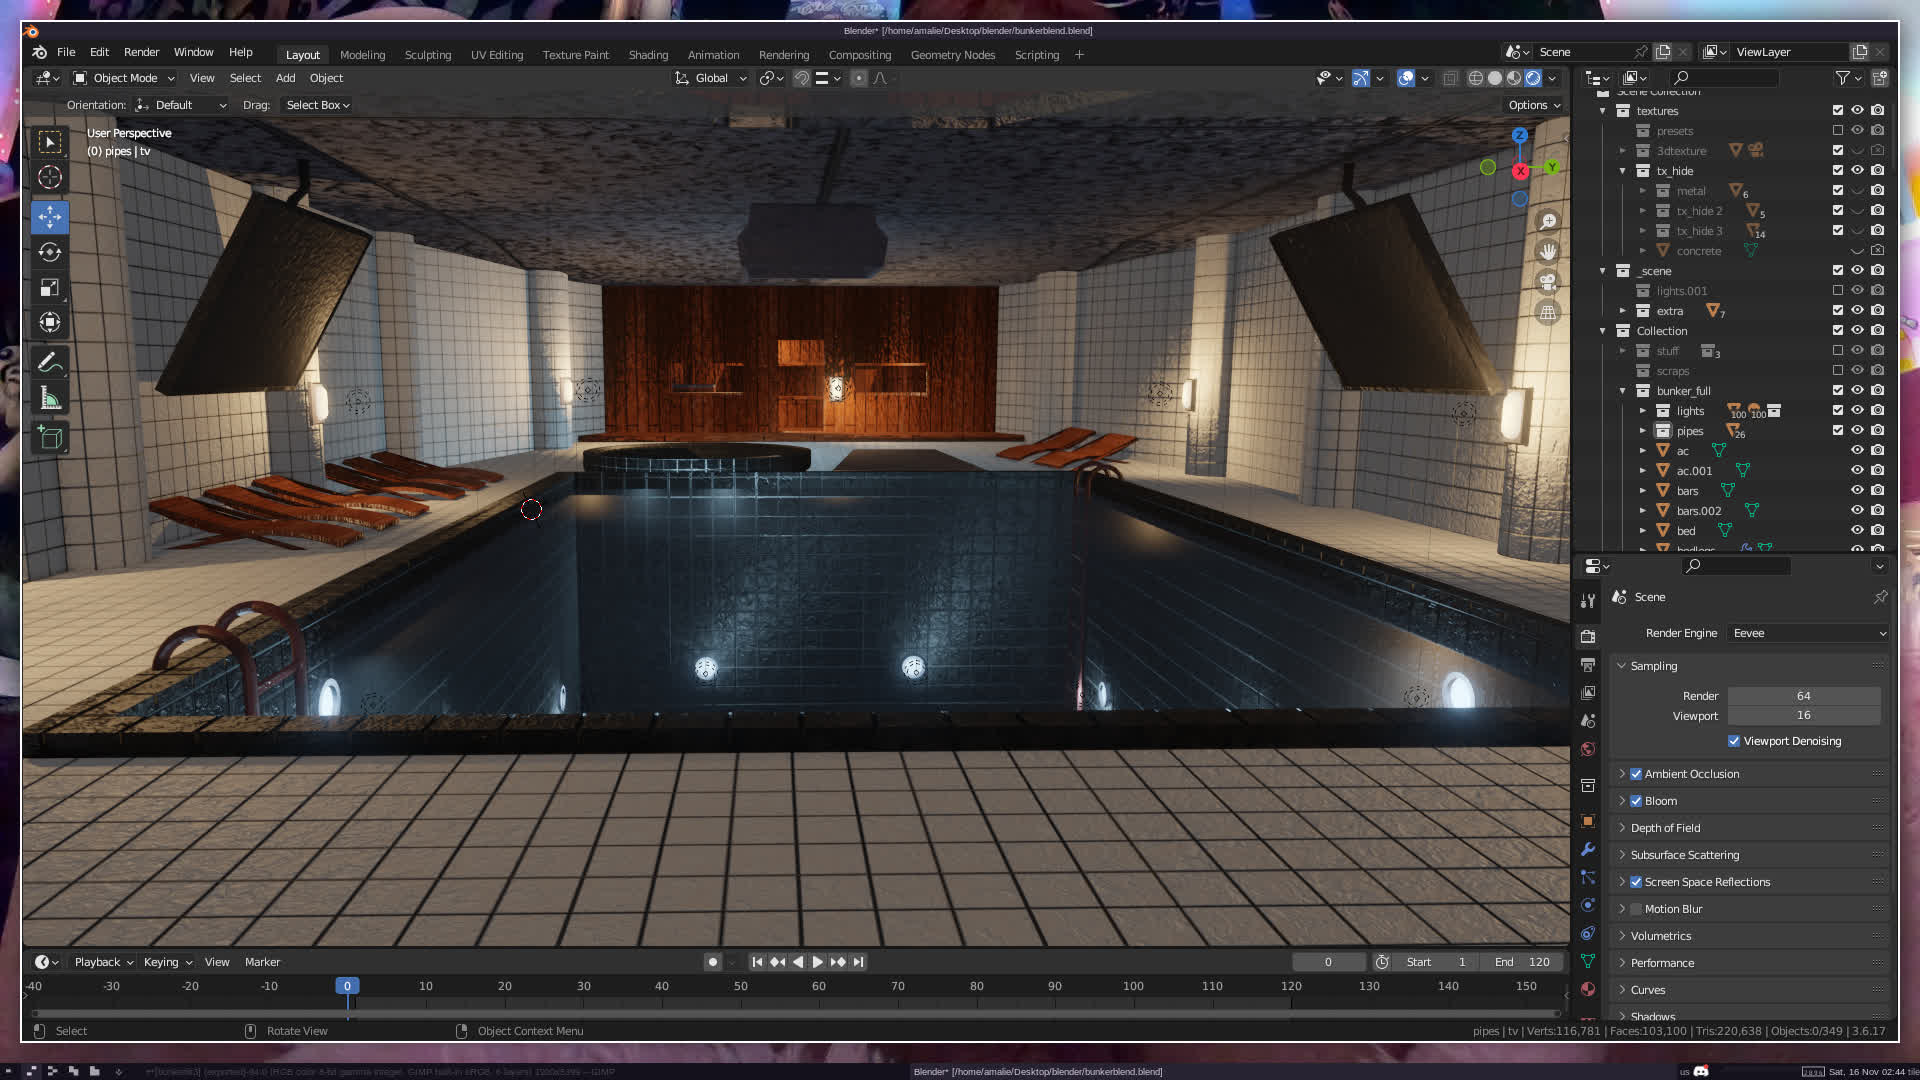This screenshot has height=1080, width=1920.
Task: Switch to wireframe viewport shading
Action: tap(1475, 78)
